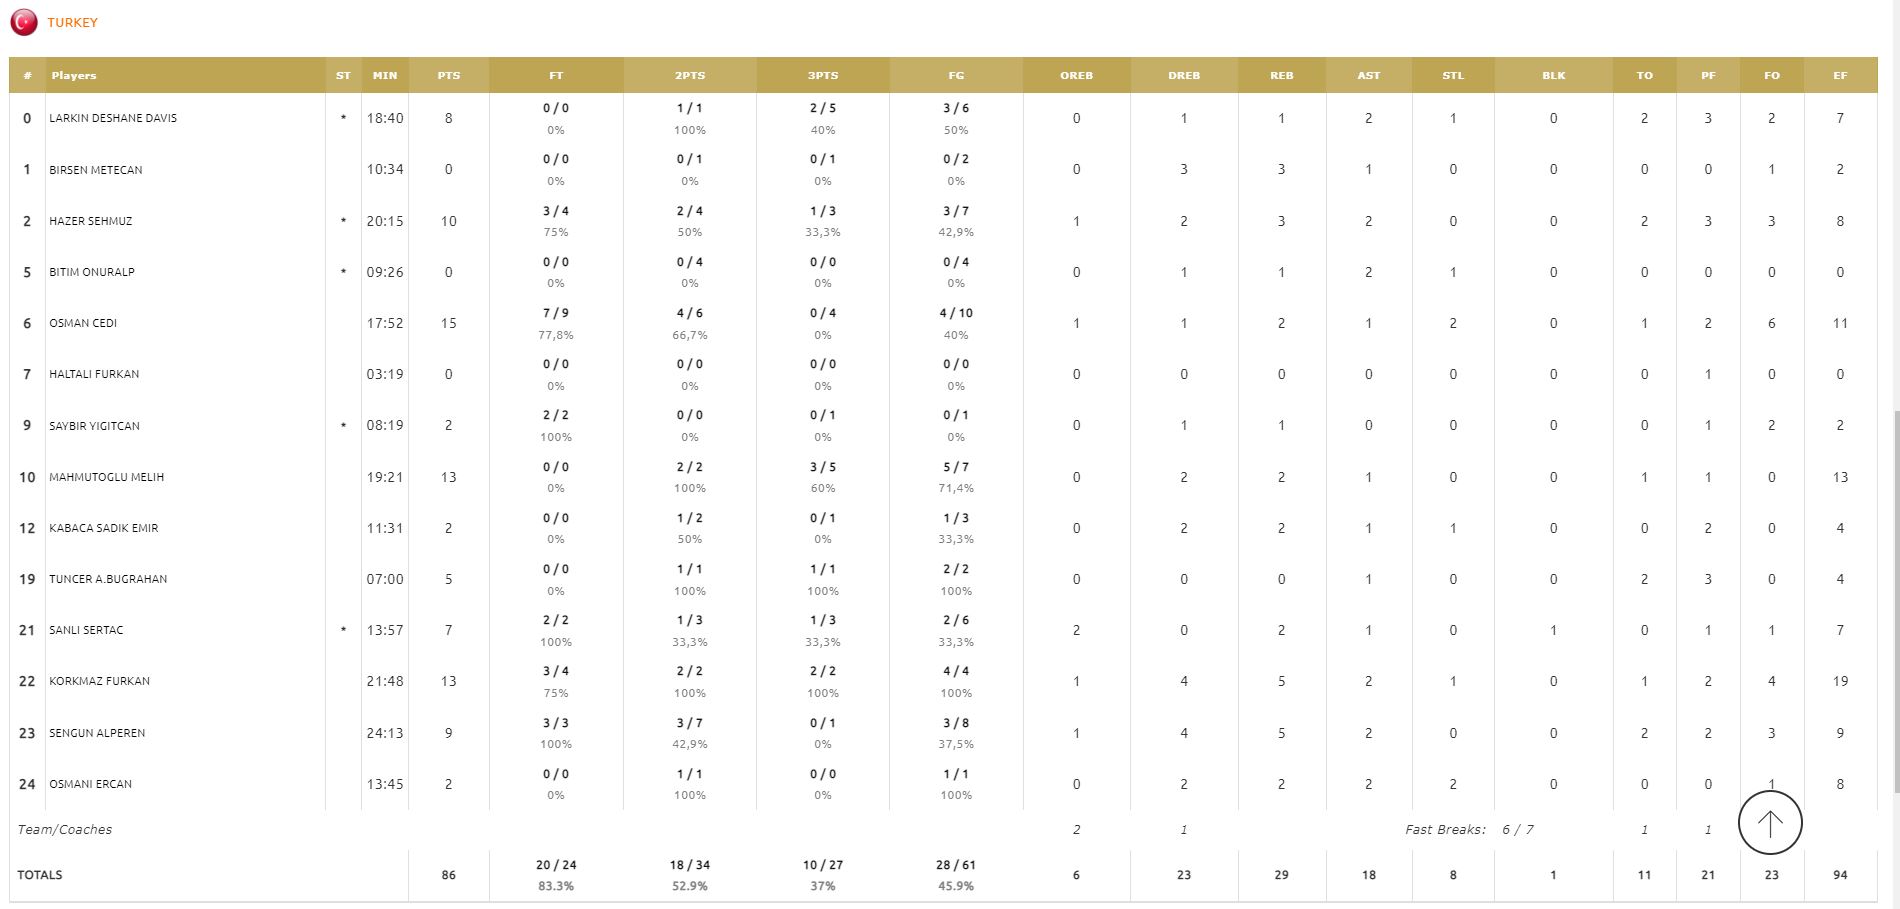Click the STL column header
This screenshot has width=1900, height=909.
[1453, 75]
